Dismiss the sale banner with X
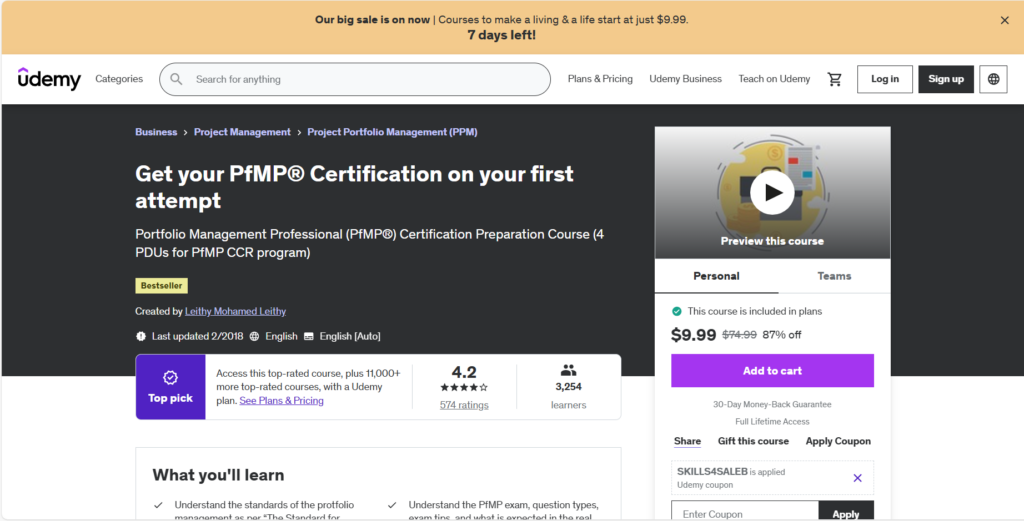The height and width of the screenshot is (521, 1024). click(1004, 20)
